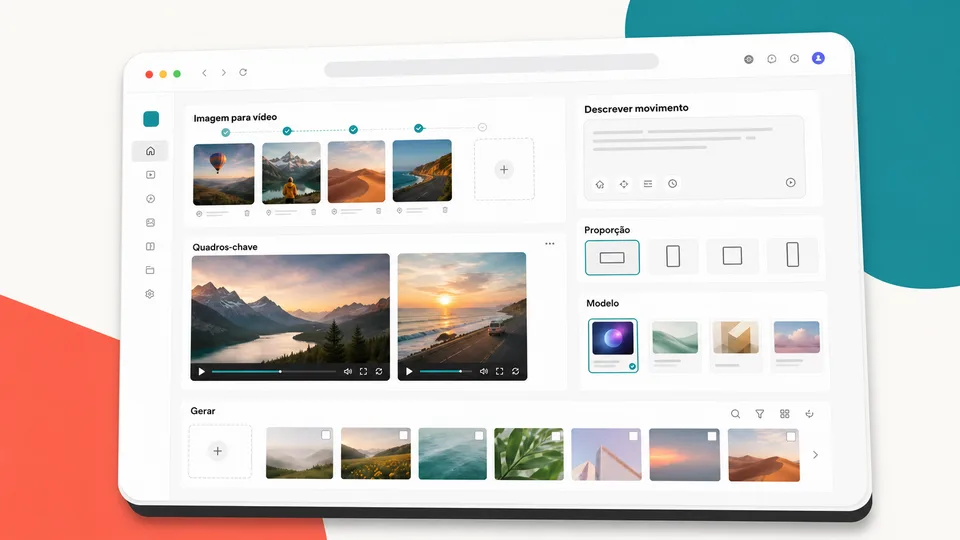Select the purple orb model

coord(613,345)
